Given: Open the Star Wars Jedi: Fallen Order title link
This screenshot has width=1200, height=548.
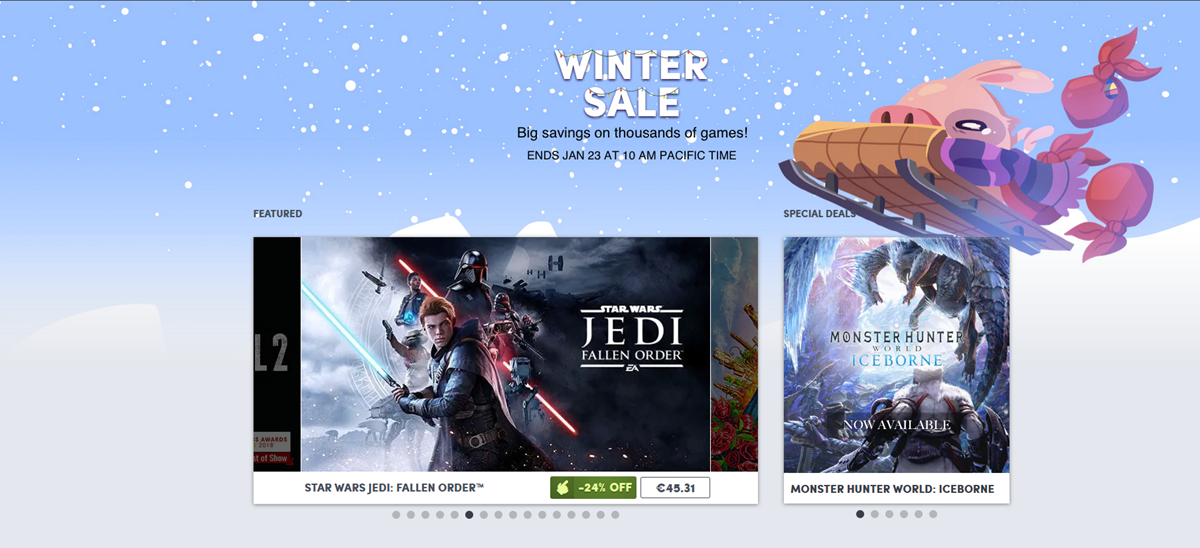Looking at the screenshot, I should click(x=394, y=488).
